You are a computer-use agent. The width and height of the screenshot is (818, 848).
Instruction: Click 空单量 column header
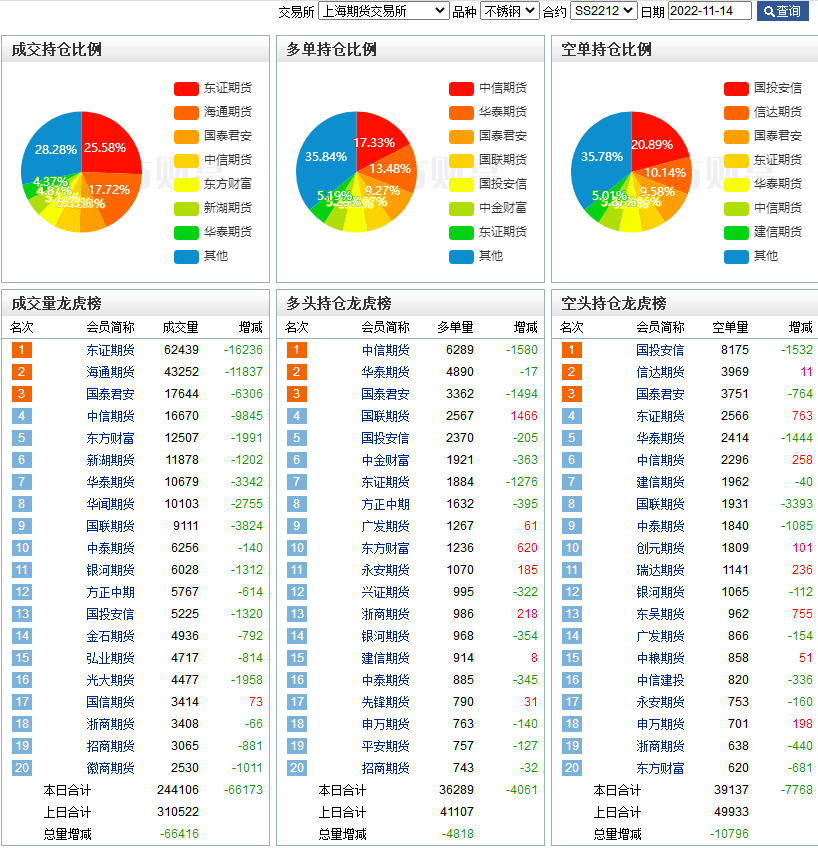point(730,328)
